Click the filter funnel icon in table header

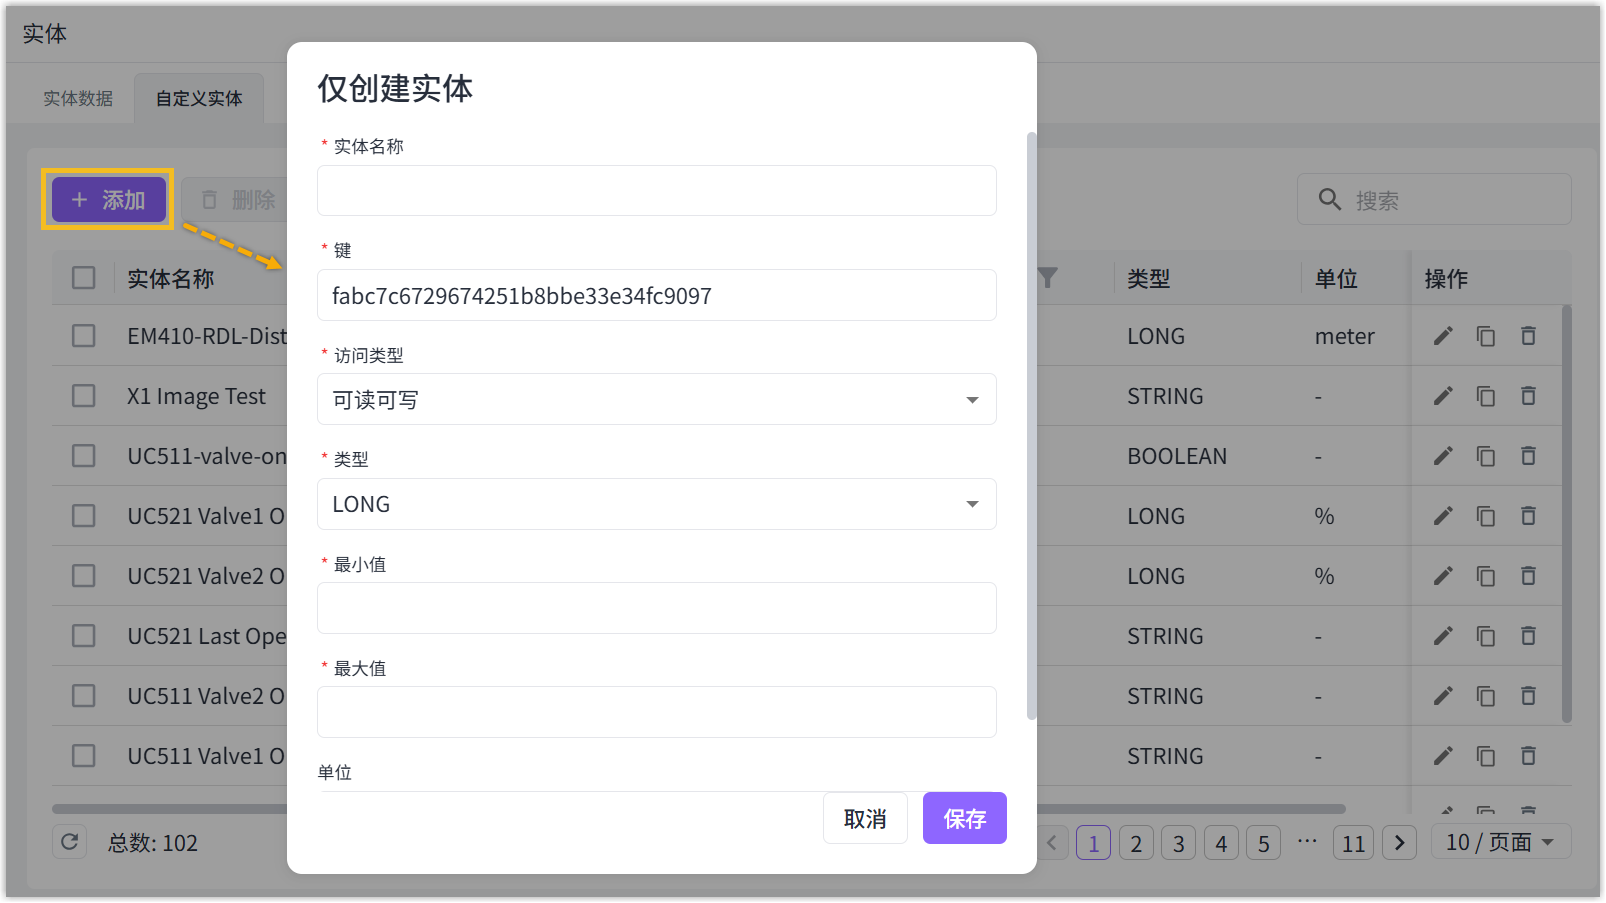(x=1047, y=278)
